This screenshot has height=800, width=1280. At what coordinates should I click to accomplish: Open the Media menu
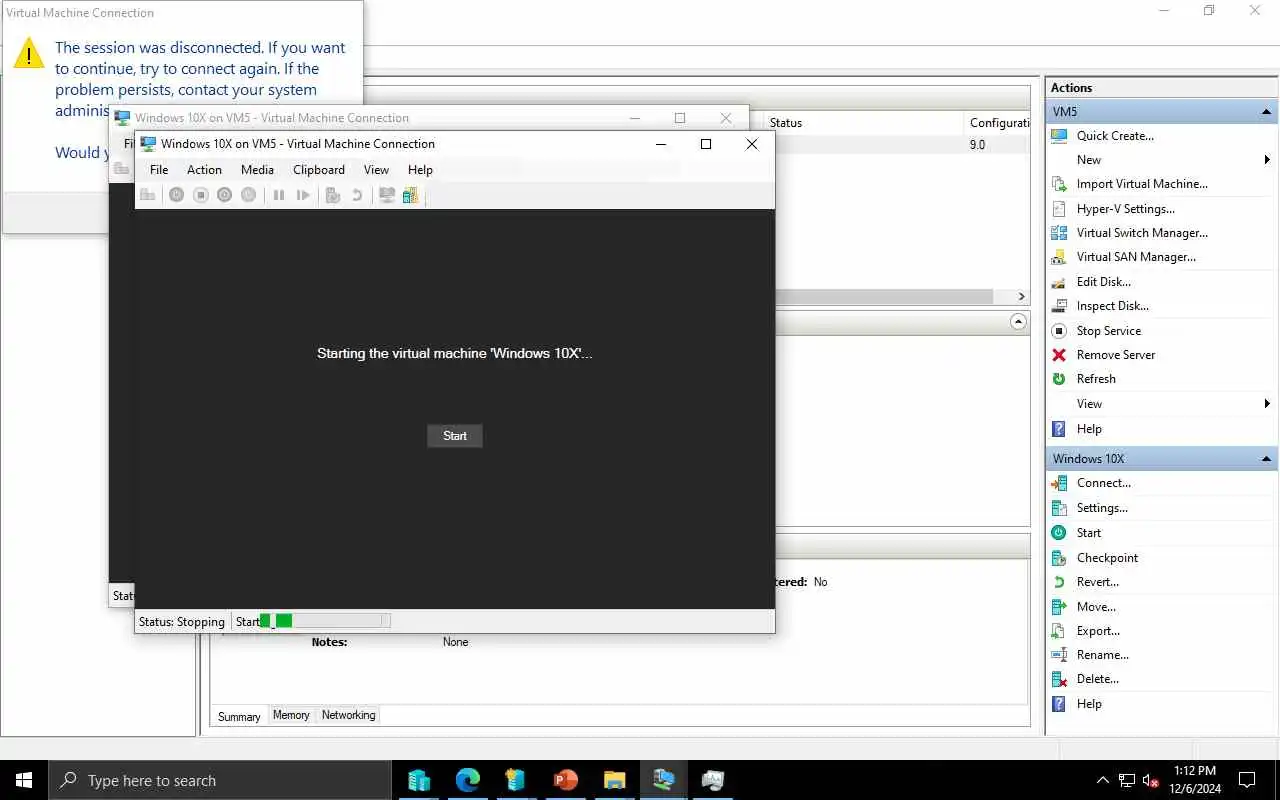pyautogui.click(x=257, y=170)
